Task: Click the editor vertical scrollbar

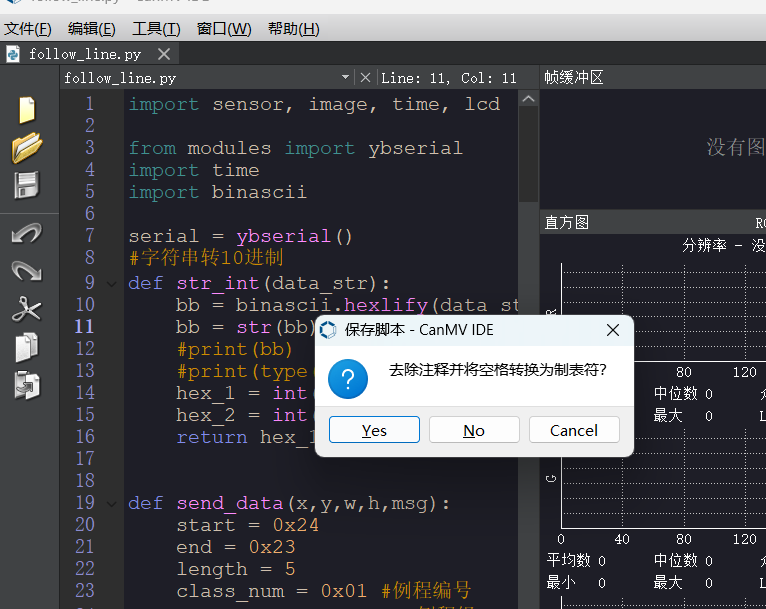Action: [x=528, y=150]
